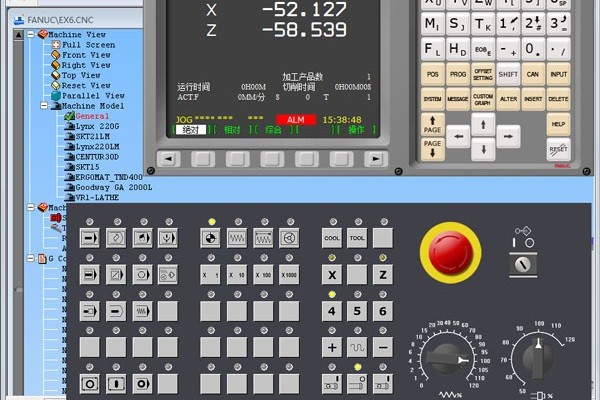Click the right-arrow softkey below the screen
The image size is (600, 400).
(x=375, y=158)
